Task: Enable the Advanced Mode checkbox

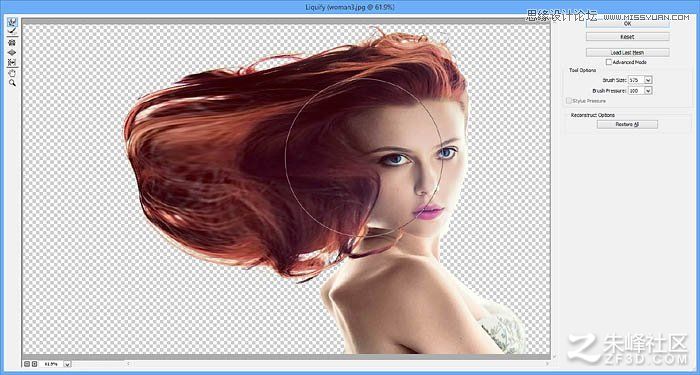Action: [x=609, y=62]
